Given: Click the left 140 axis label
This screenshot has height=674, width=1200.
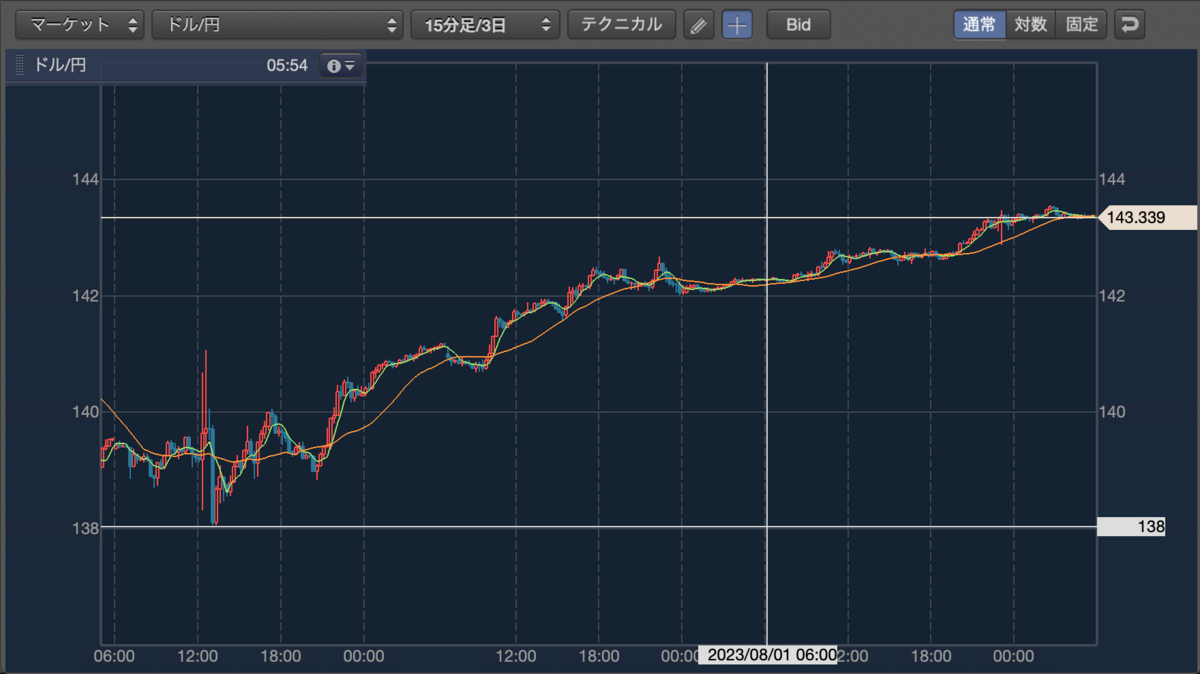Looking at the screenshot, I should tap(85, 412).
